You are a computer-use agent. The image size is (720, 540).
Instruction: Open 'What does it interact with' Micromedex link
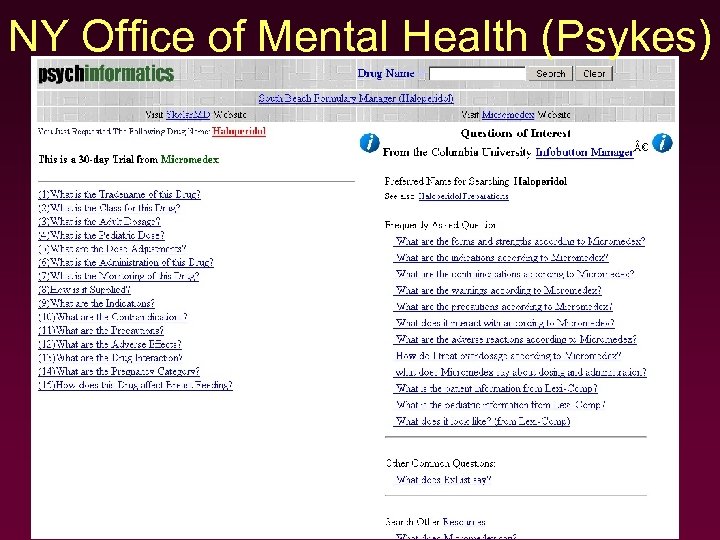[505, 323]
